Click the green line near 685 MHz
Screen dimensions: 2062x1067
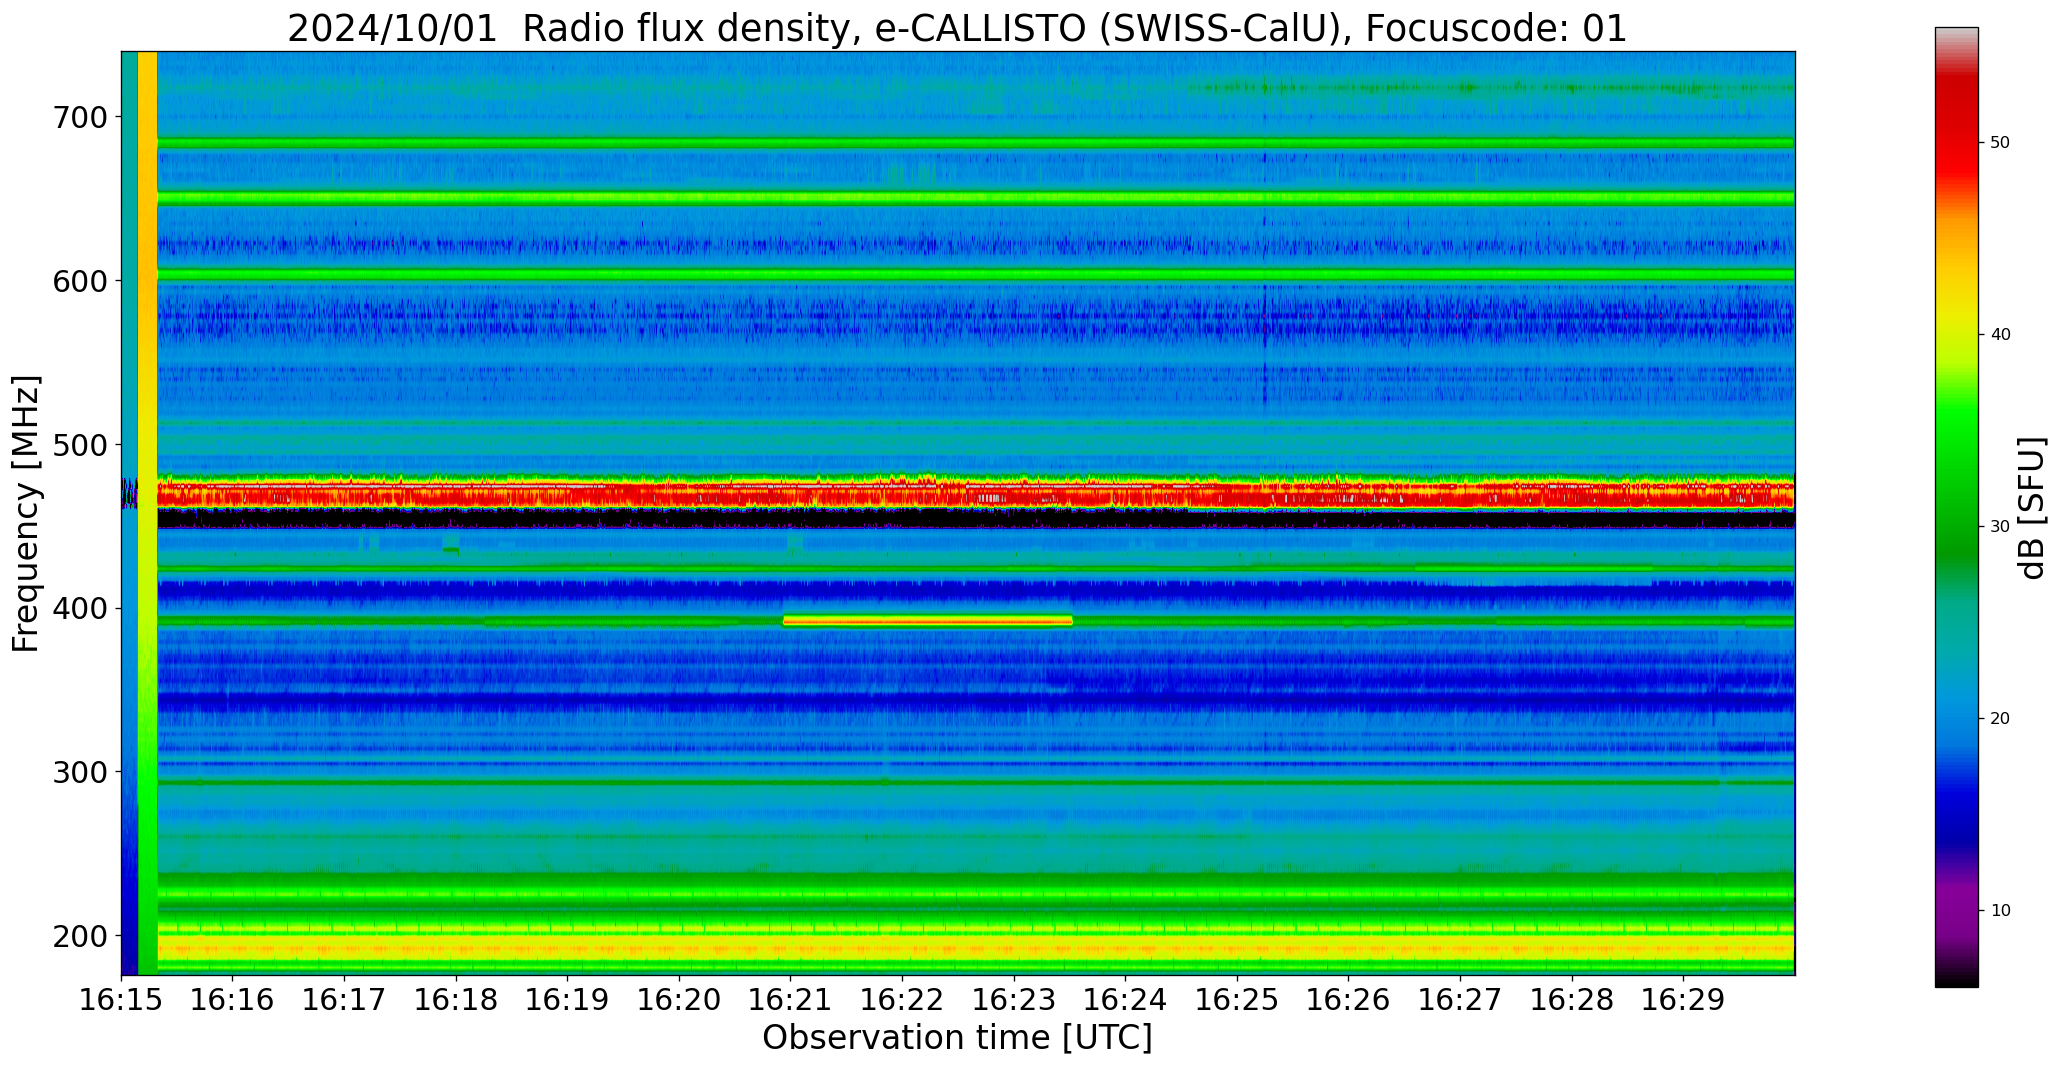[975, 143]
